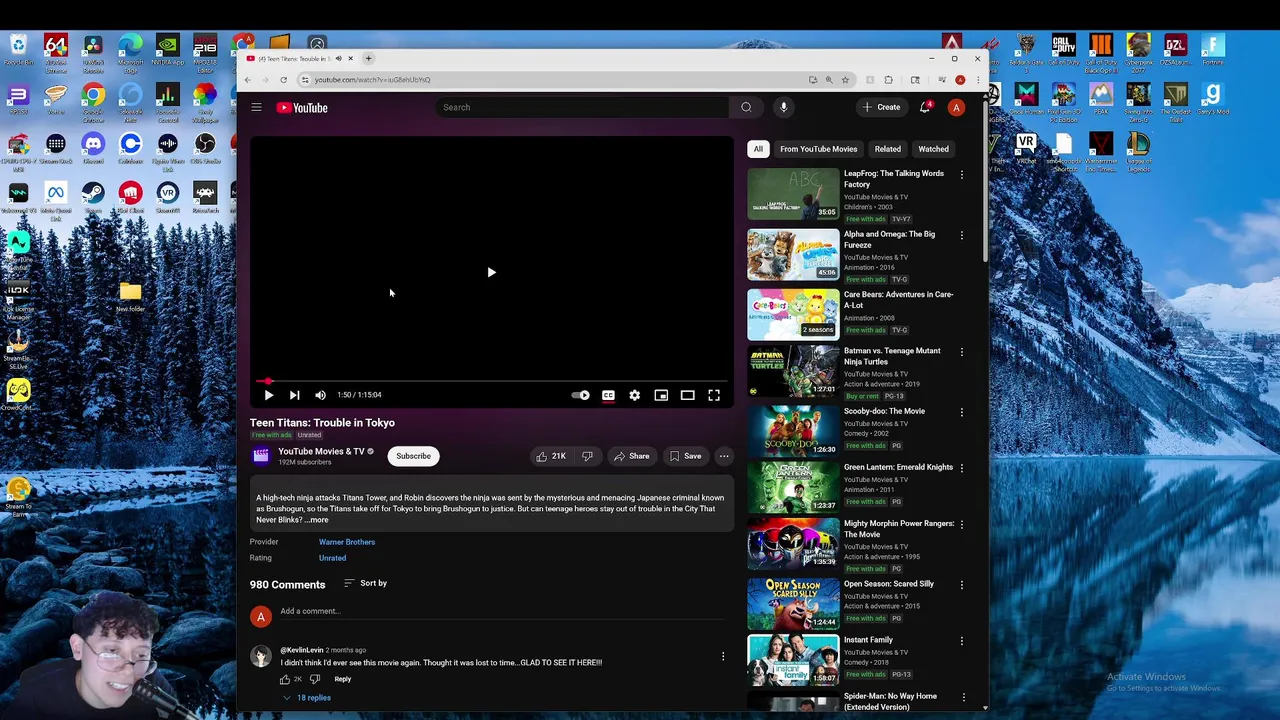Open options for 'Alpha and Omega' video
The width and height of the screenshot is (1280, 720).
pos(962,236)
